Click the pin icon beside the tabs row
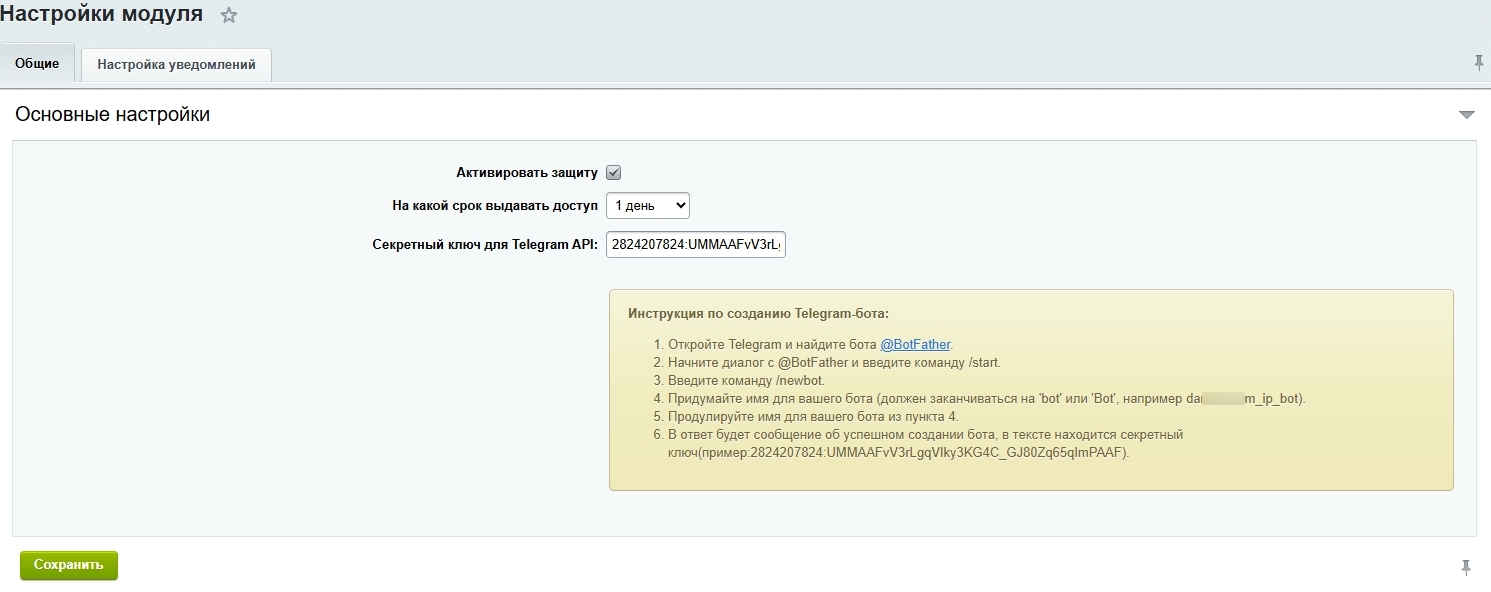 click(x=1478, y=63)
